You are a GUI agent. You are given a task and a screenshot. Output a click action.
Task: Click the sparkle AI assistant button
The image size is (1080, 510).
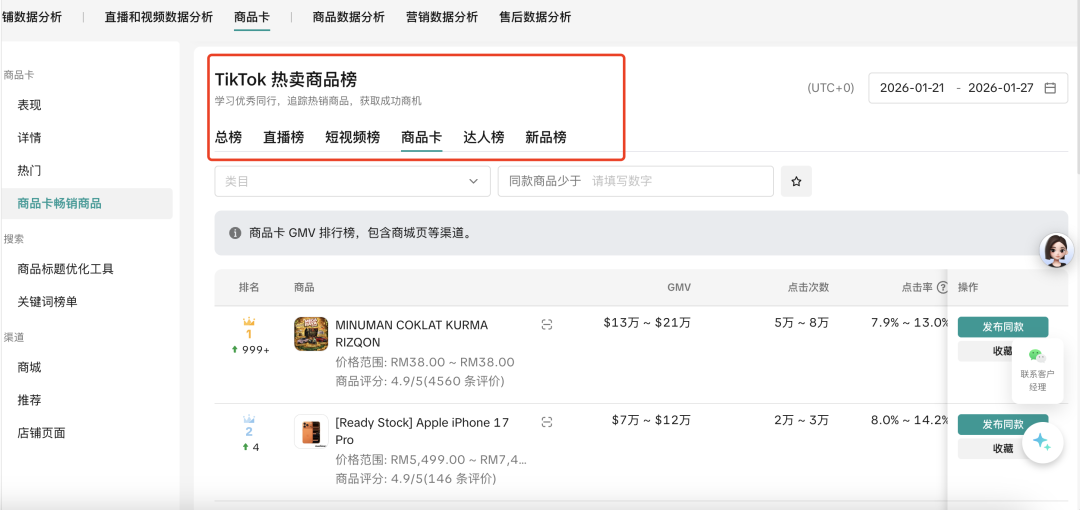(1042, 441)
